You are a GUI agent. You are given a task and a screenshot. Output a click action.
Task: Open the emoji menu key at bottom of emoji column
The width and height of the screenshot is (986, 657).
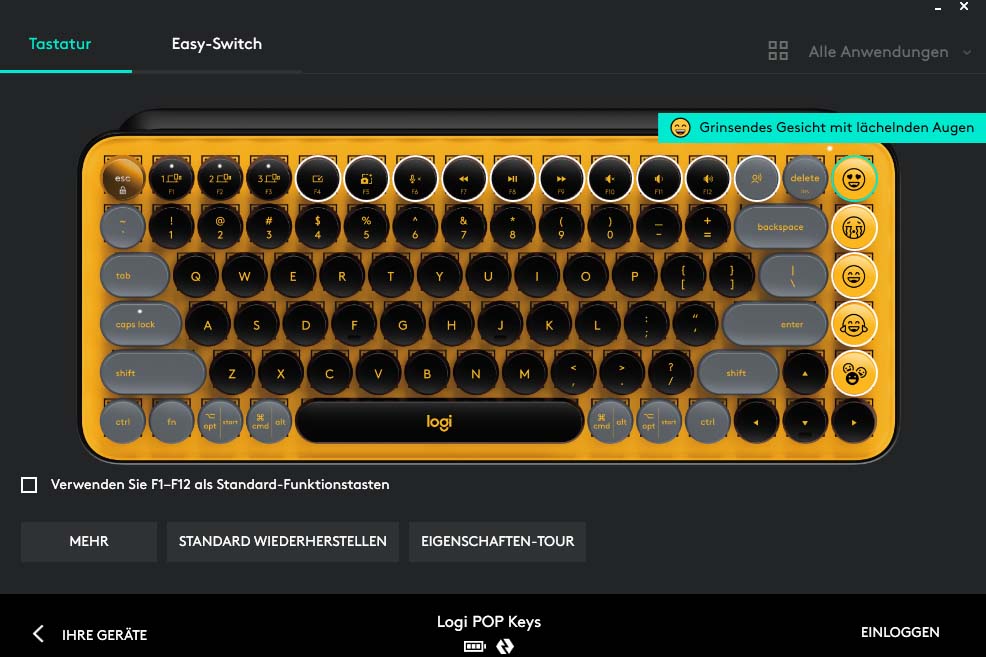point(853,373)
